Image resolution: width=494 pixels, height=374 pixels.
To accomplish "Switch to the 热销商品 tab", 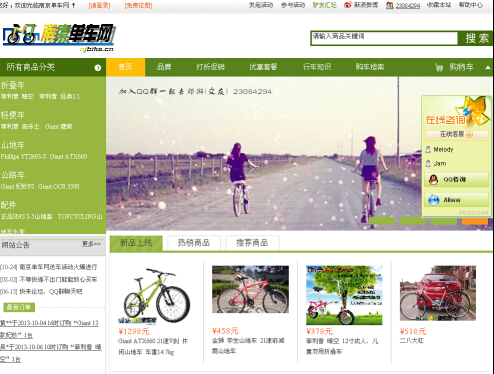I will coord(194,243).
